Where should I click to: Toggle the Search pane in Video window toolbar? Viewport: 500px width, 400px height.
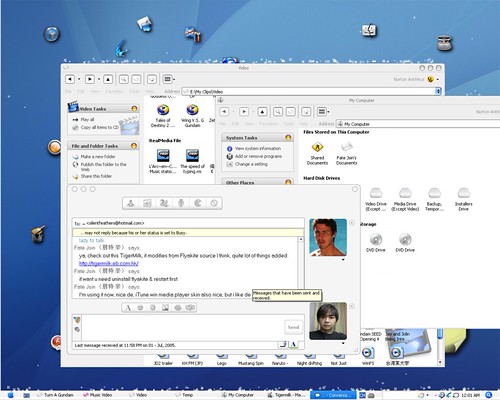124,79
